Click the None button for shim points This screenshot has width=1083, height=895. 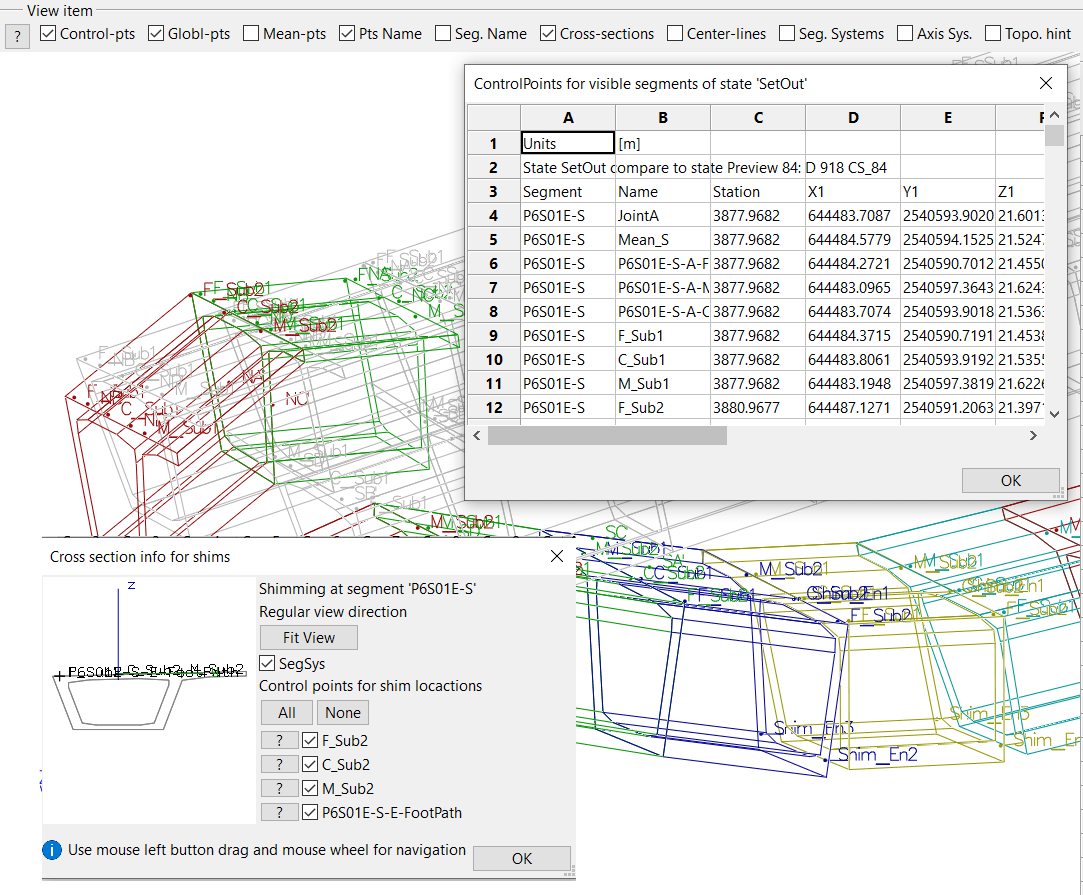click(x=343, y=713)
